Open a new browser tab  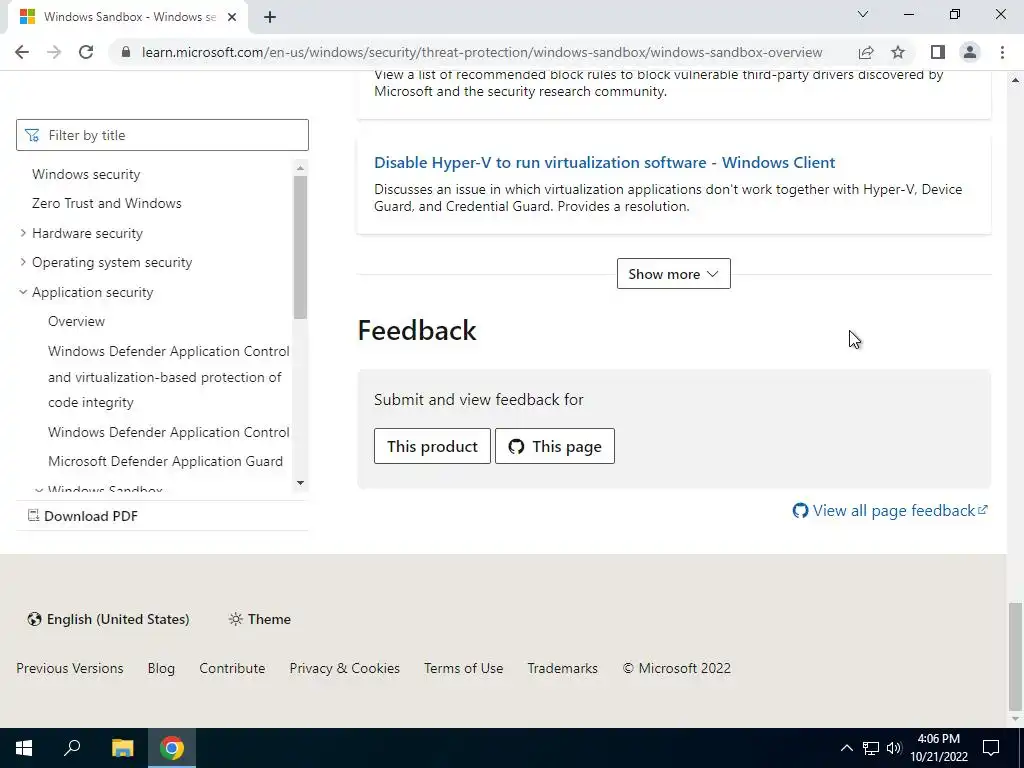270,17
